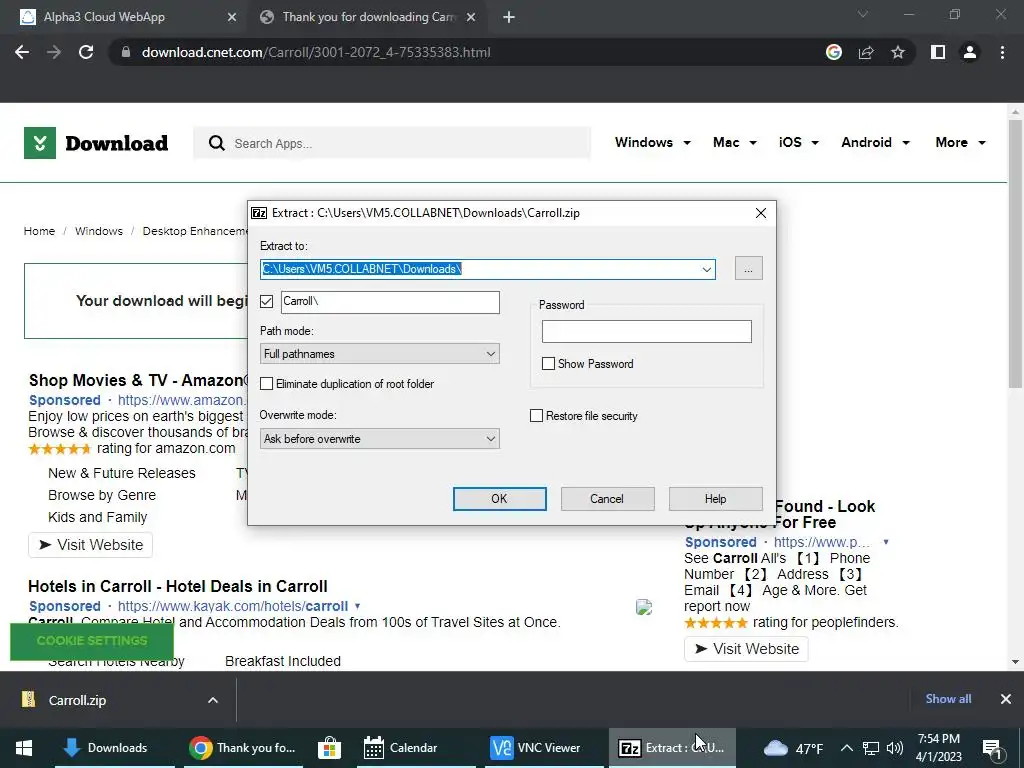Enable Eliminate duplication of root folder
Viewport: 1024px width, 768px height.
[x=266, y=383]
